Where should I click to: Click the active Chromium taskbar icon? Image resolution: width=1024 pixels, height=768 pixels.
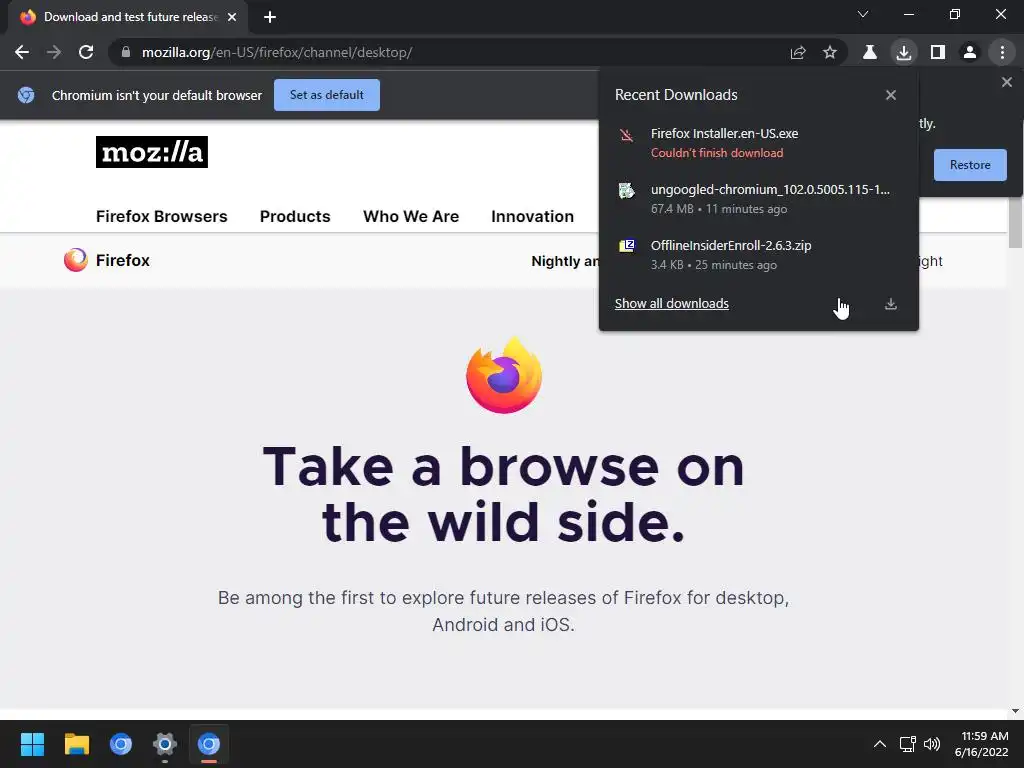(x=209, y=744)
